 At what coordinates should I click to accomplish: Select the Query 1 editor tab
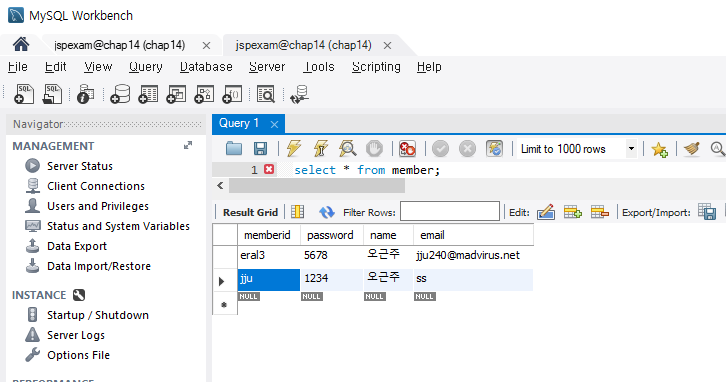[x=238, y=123]
